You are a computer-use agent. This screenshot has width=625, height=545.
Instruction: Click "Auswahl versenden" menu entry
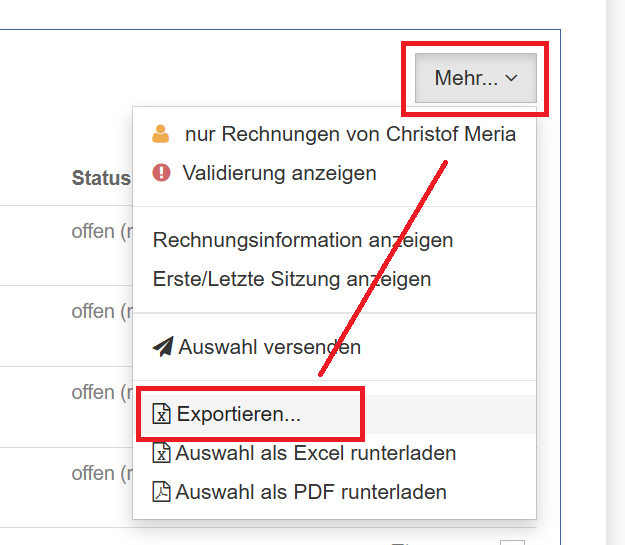click(x=269, y=347)
